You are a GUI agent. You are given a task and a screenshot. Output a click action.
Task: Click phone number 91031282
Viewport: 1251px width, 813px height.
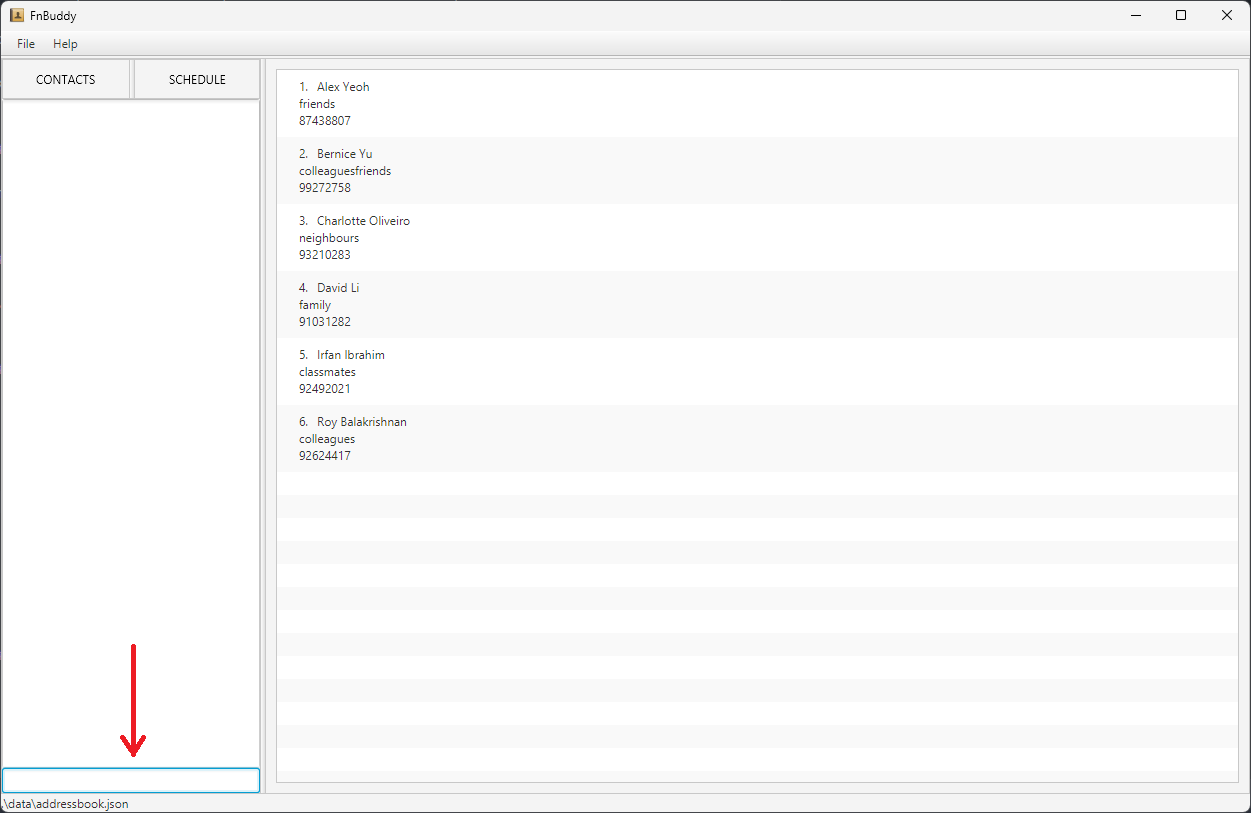coord(325,322)
